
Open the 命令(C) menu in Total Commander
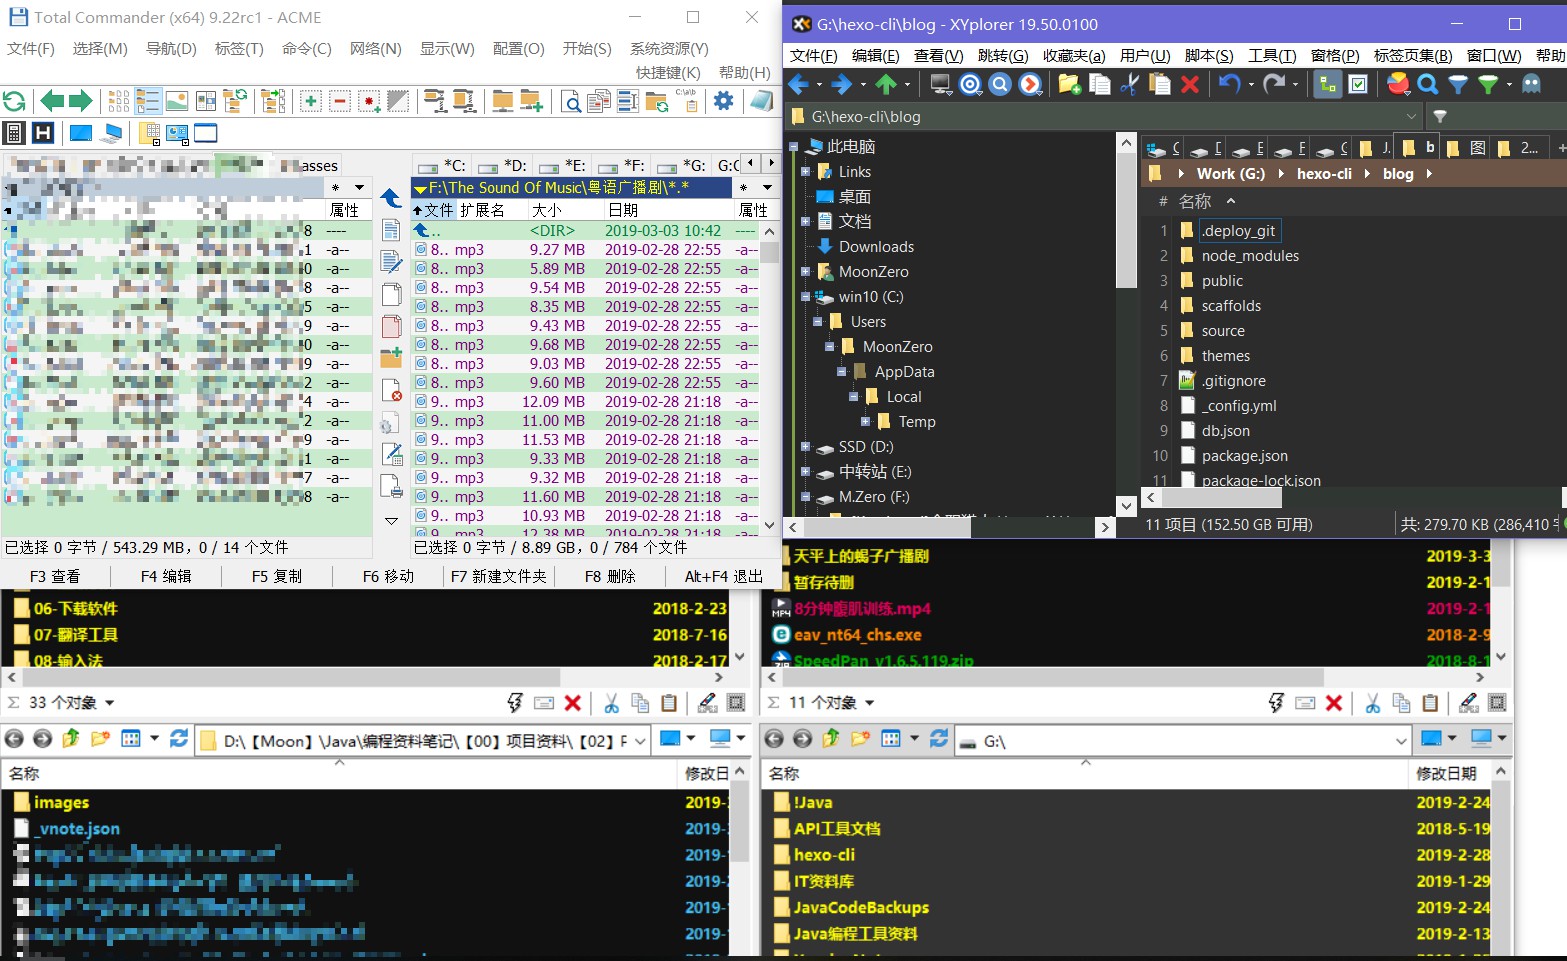[x=306, y=48]
